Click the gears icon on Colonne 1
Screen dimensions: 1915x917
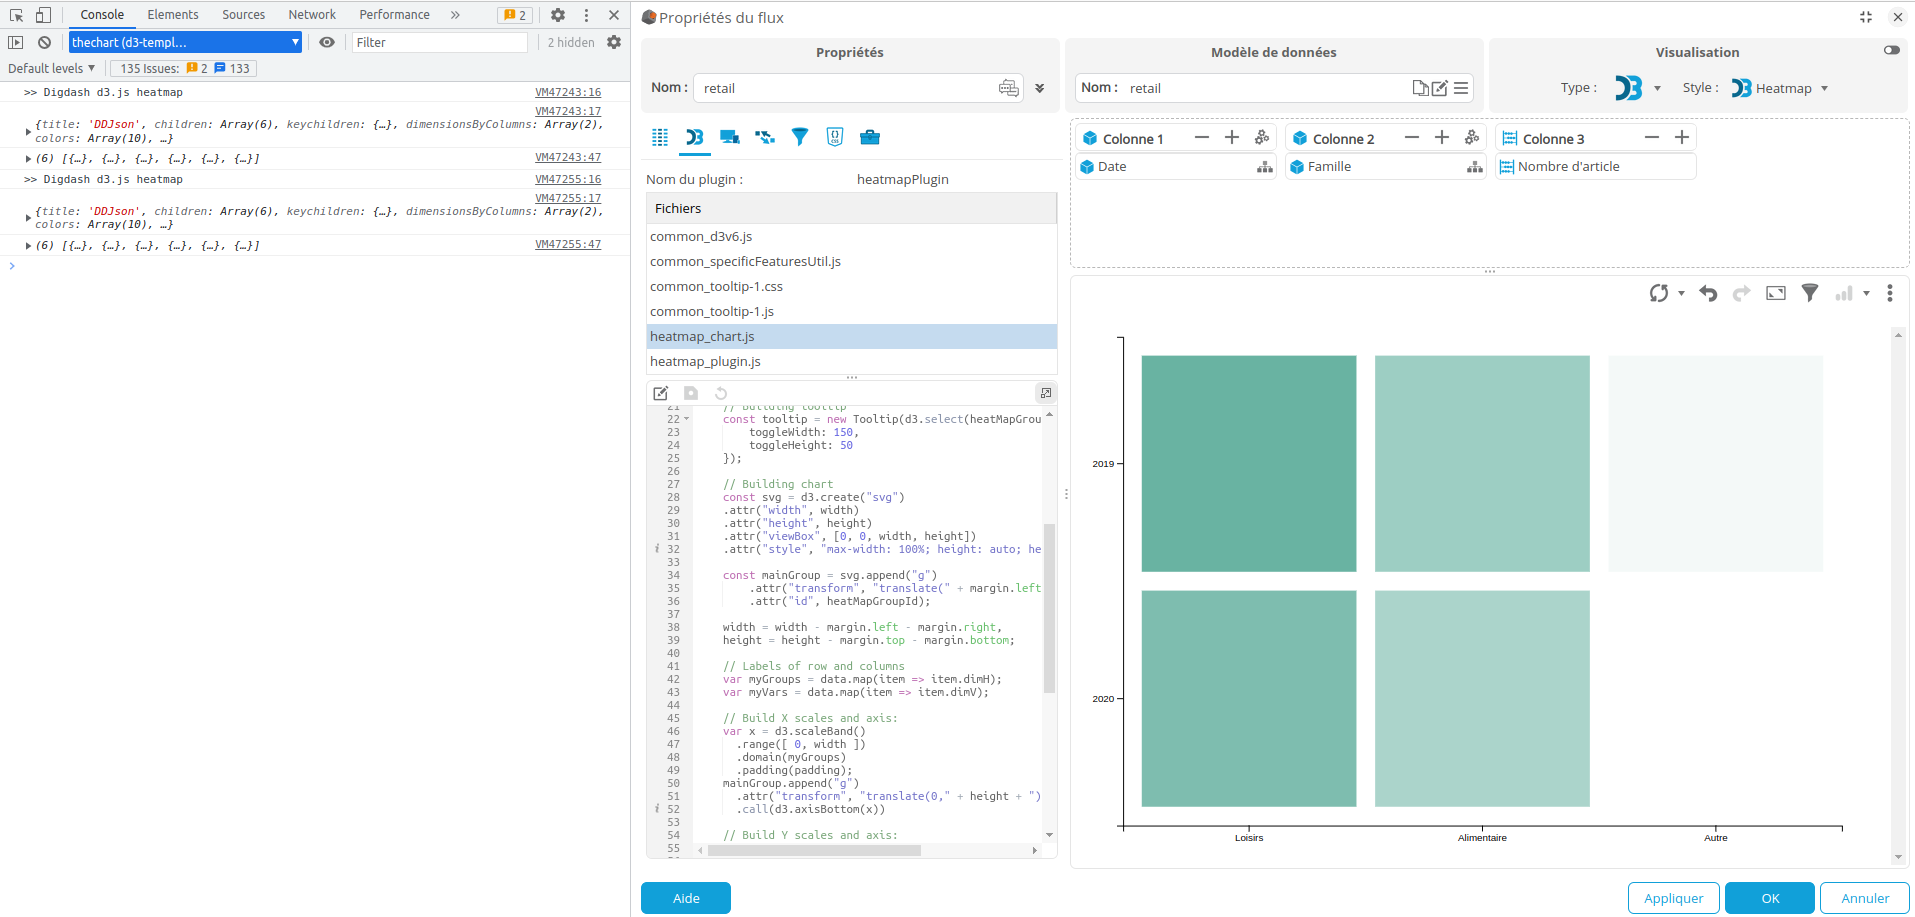pos(1262,138)
